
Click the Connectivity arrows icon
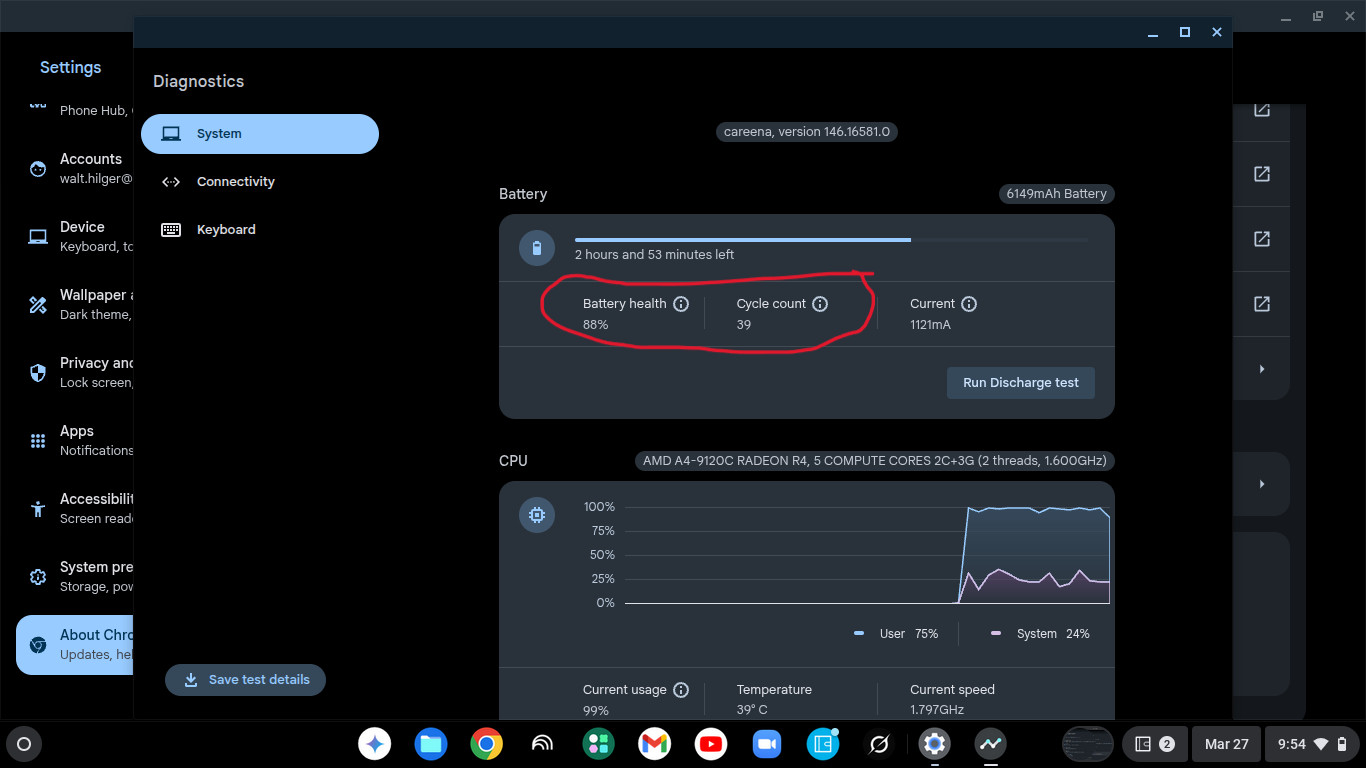(171, 182)
